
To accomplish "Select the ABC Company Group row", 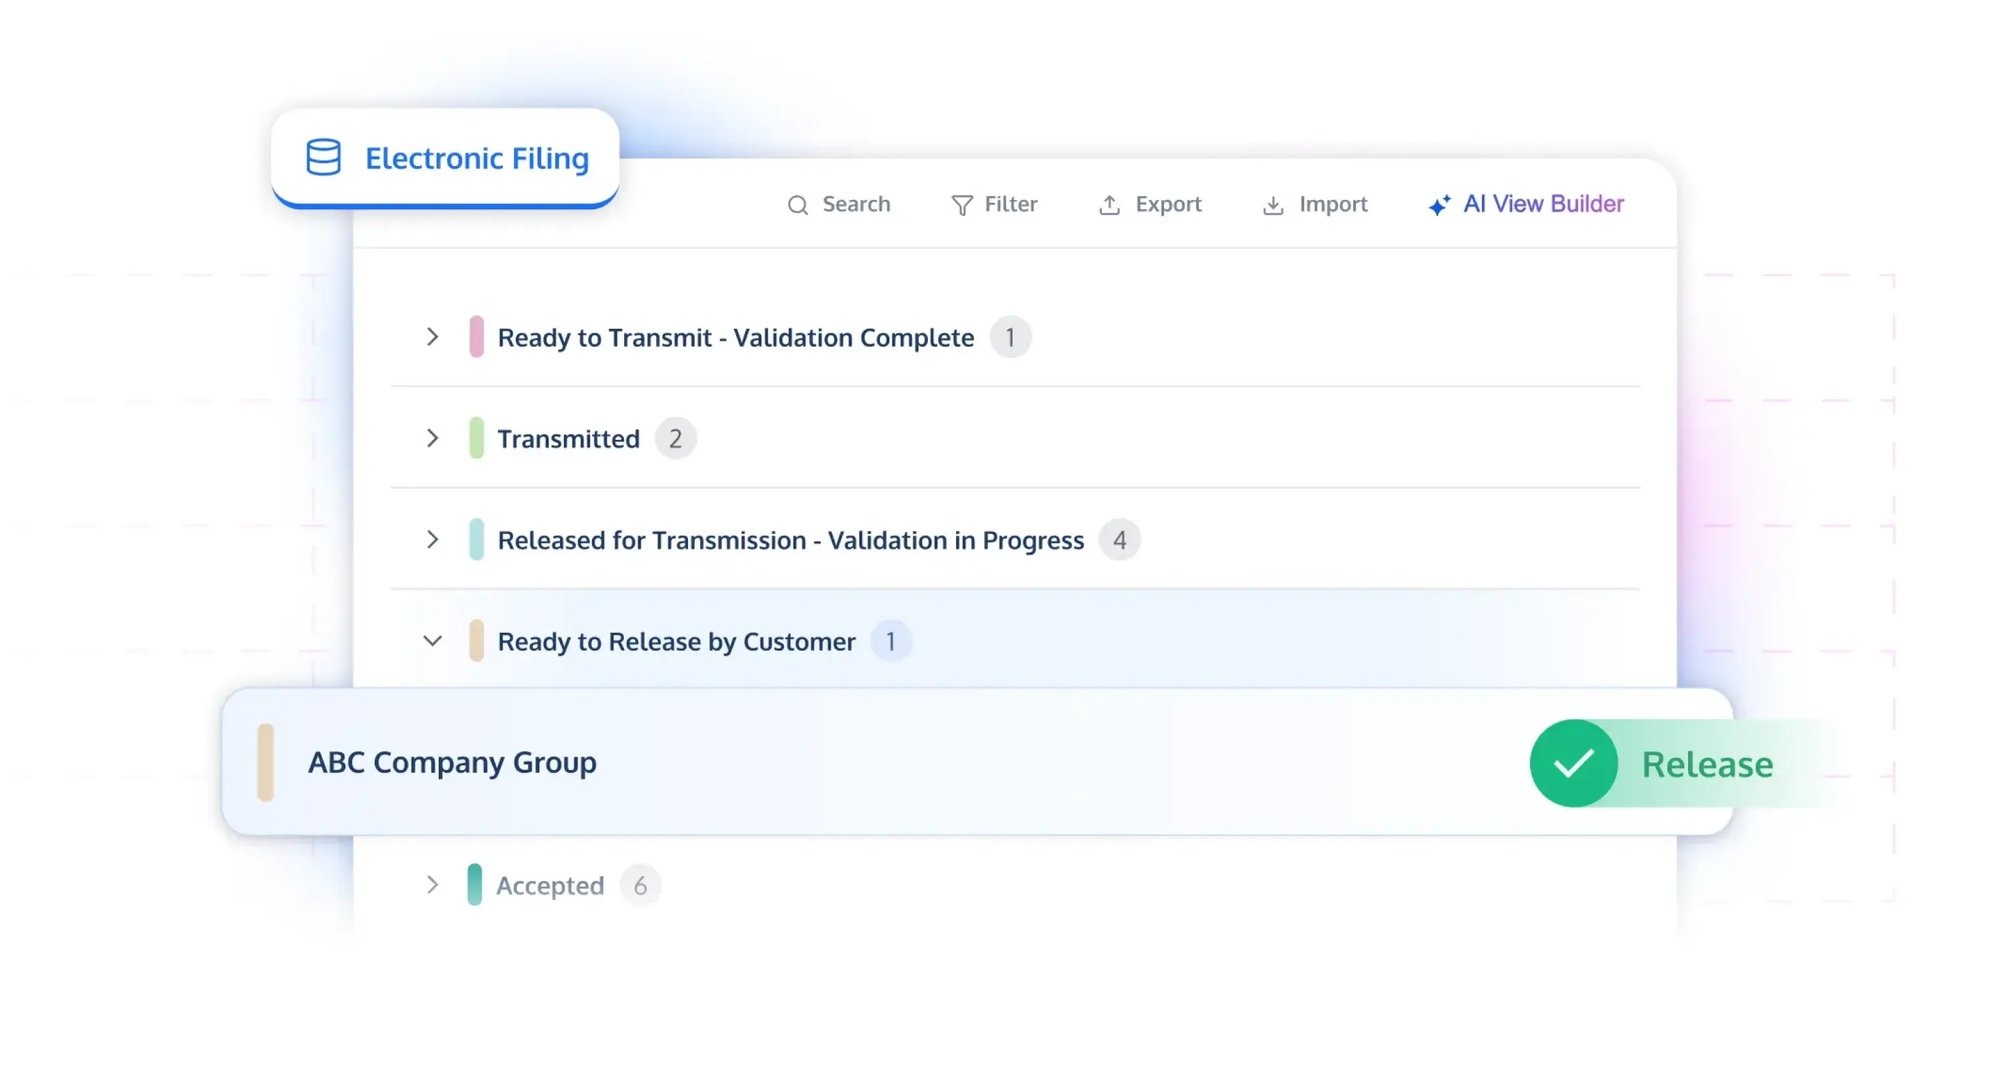I will (x=452, y=763).
